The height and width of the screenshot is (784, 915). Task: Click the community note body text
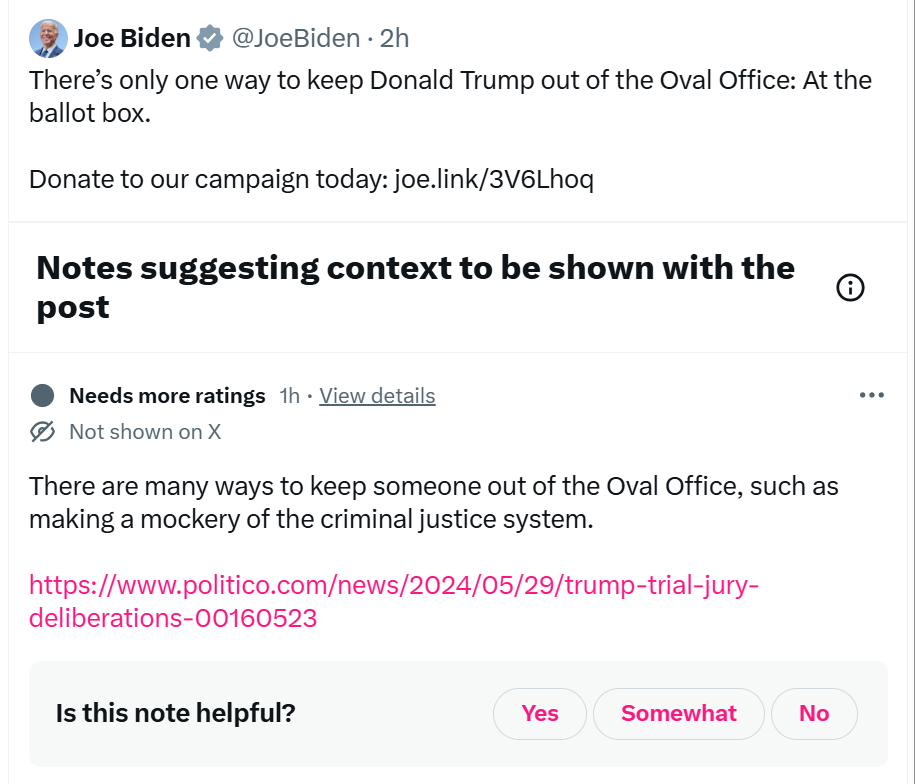pos(433,503)
